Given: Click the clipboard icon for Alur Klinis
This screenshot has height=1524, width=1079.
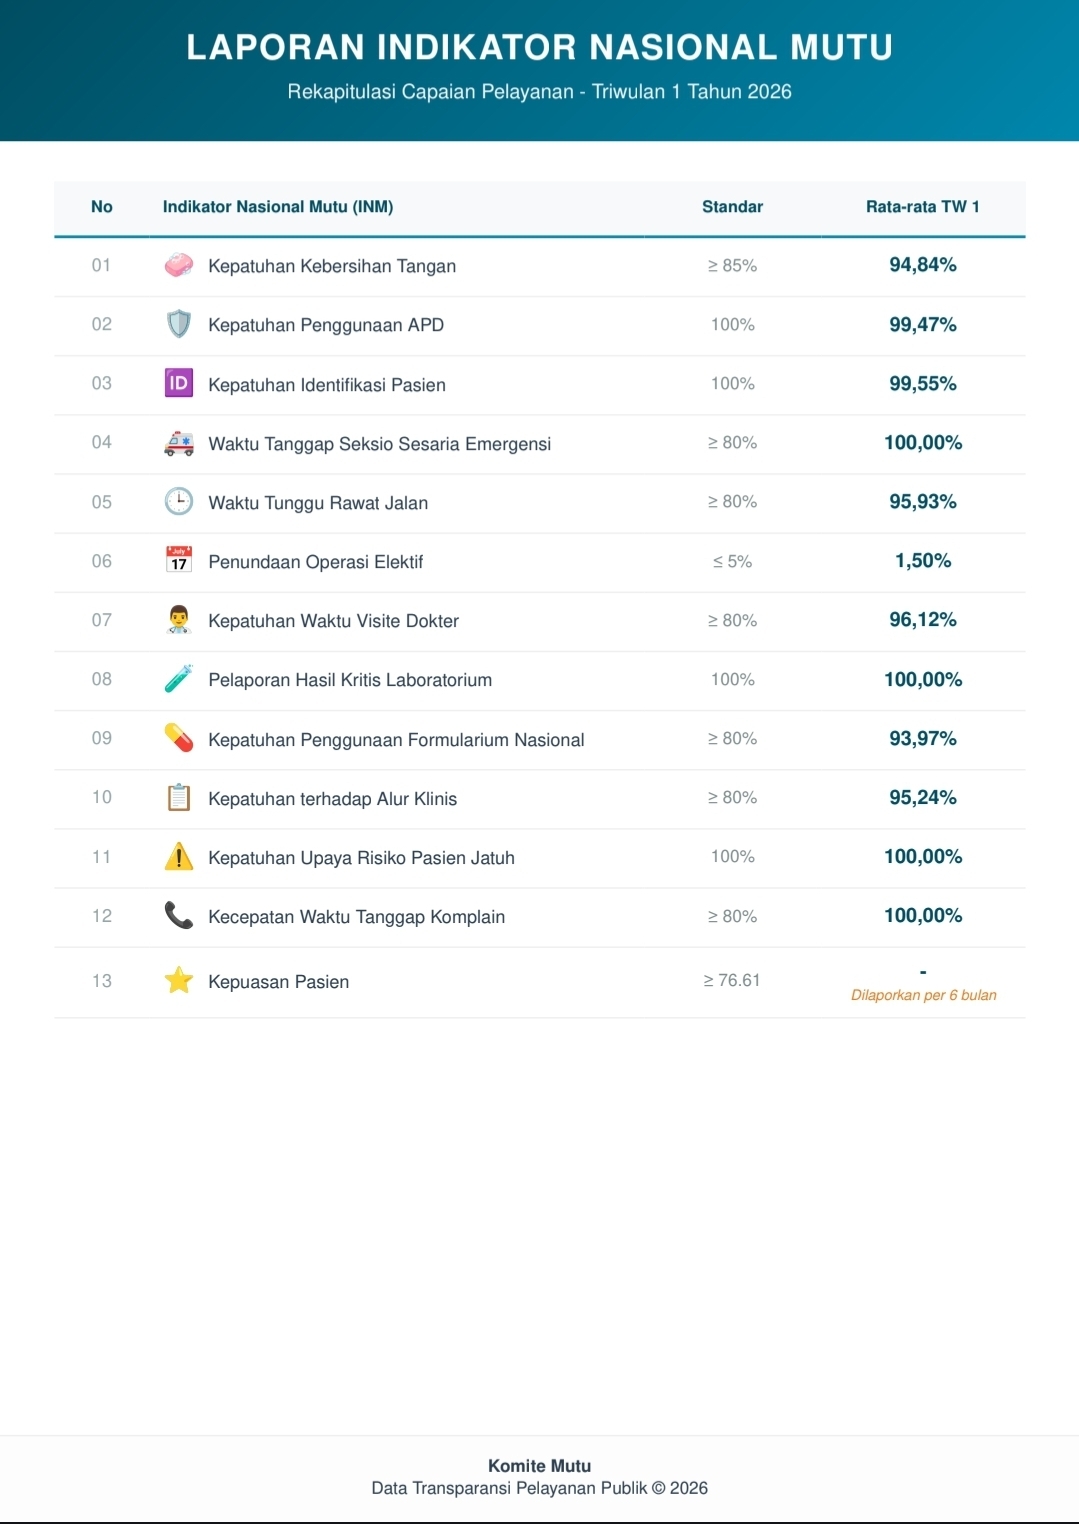Looking at the screenshot, I should (x=179, y=797).
